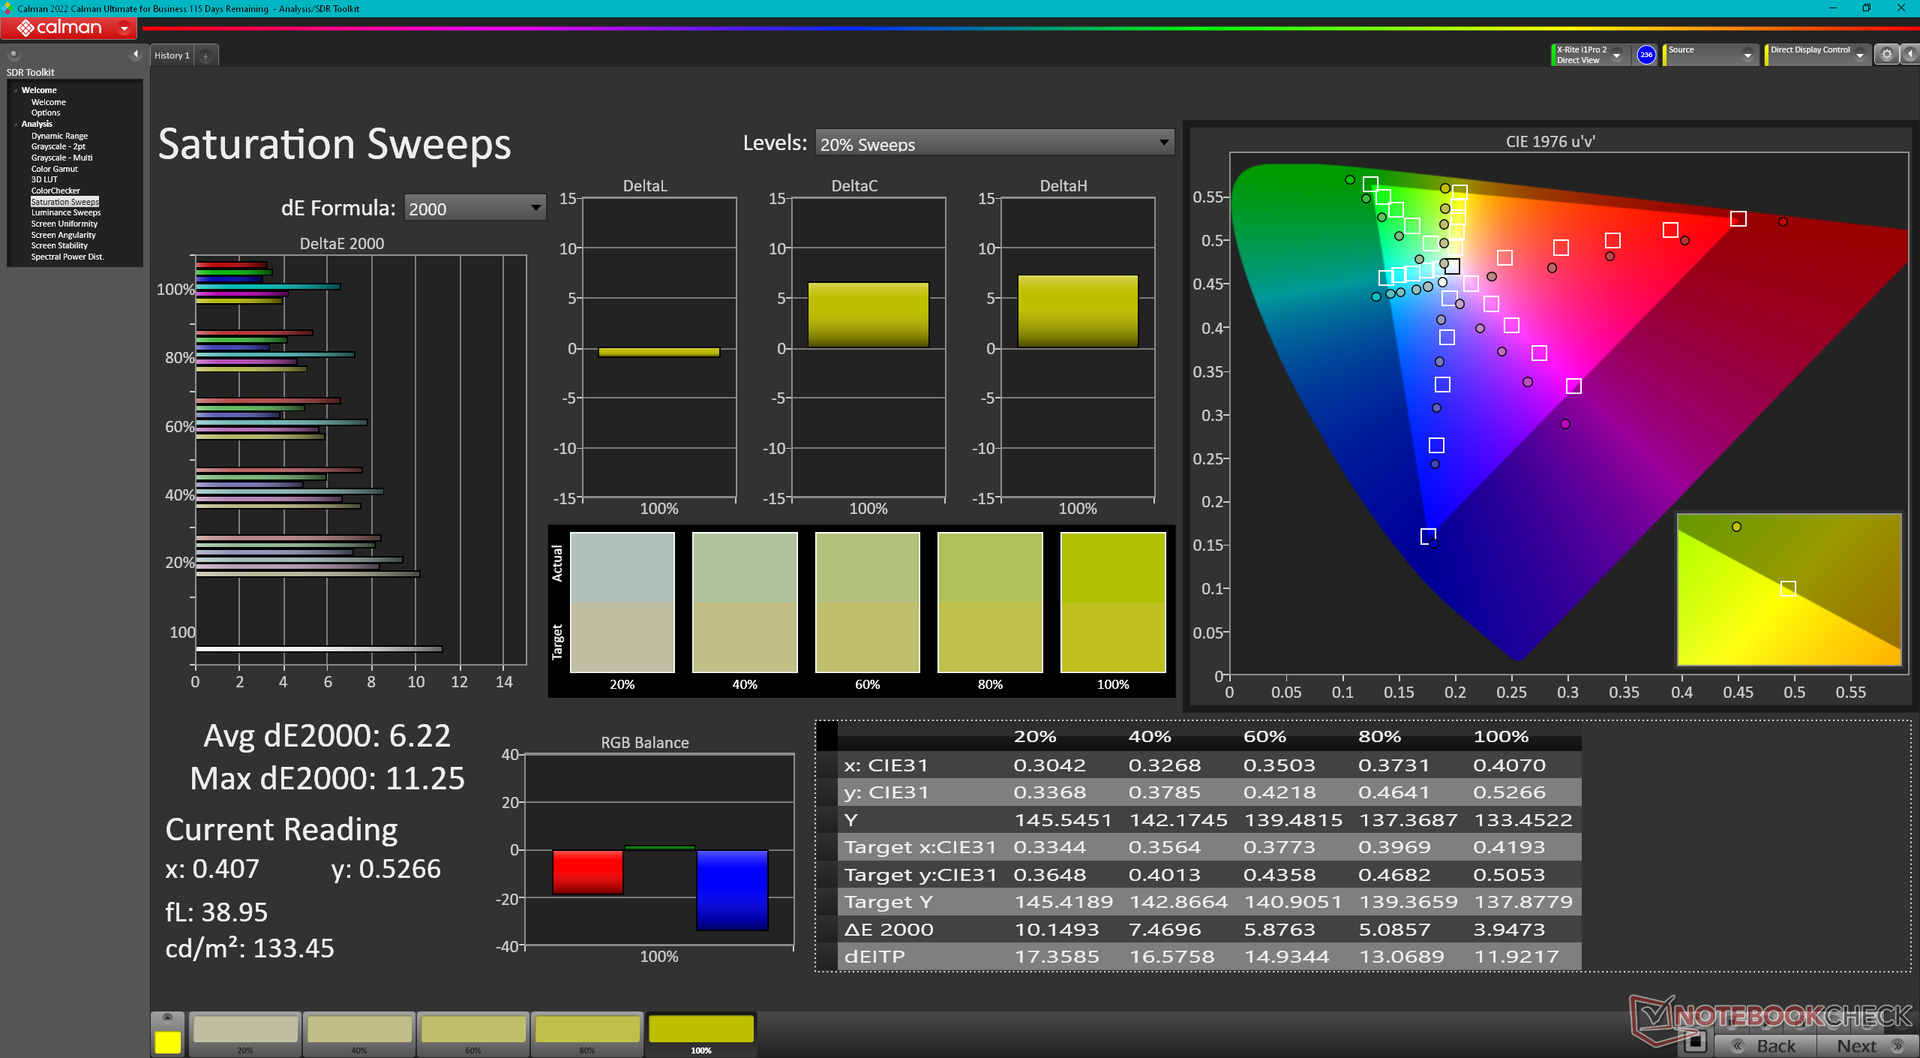This screenshot has height=1058, width=1920.
Task: Expand the Direct Display Control dropdown
Action: point(1860,56)
